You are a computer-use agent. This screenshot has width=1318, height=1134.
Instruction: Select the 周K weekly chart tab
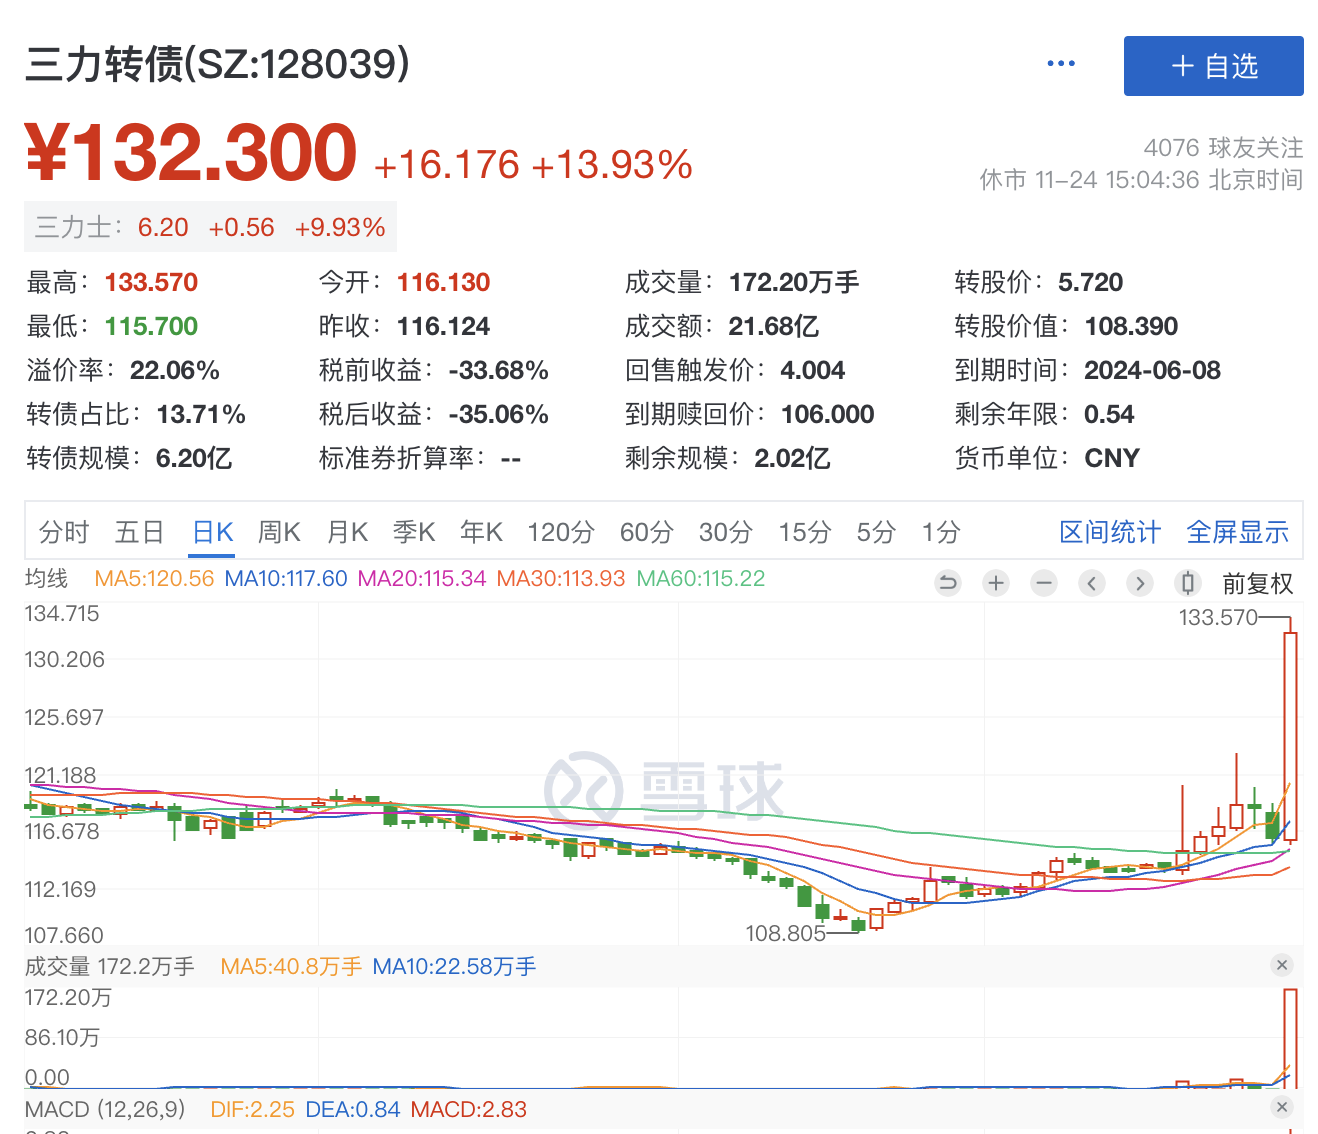coord(279,532)
